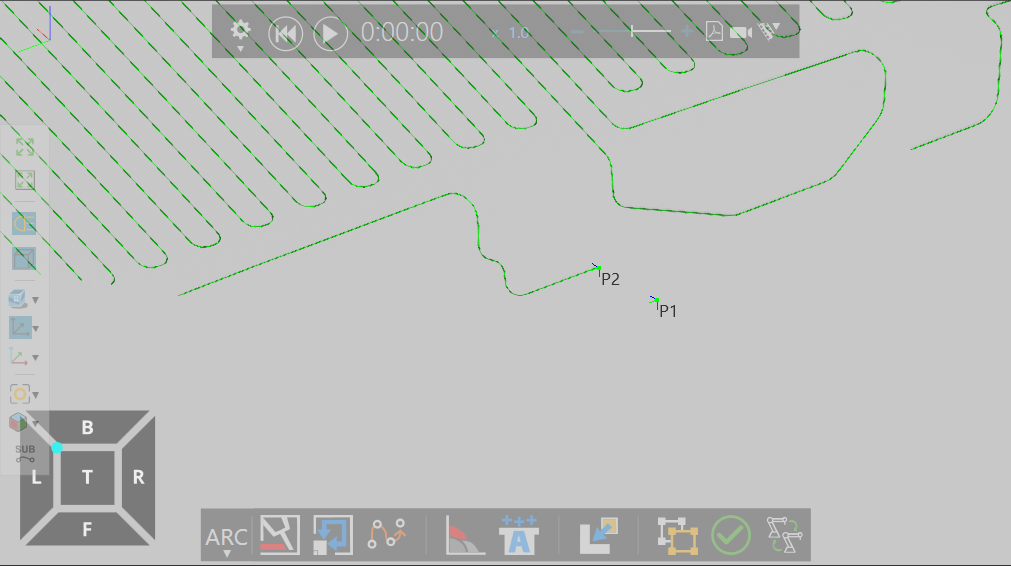Select the P2 path point
1011x566 pixels.
(x=597, y=268)
